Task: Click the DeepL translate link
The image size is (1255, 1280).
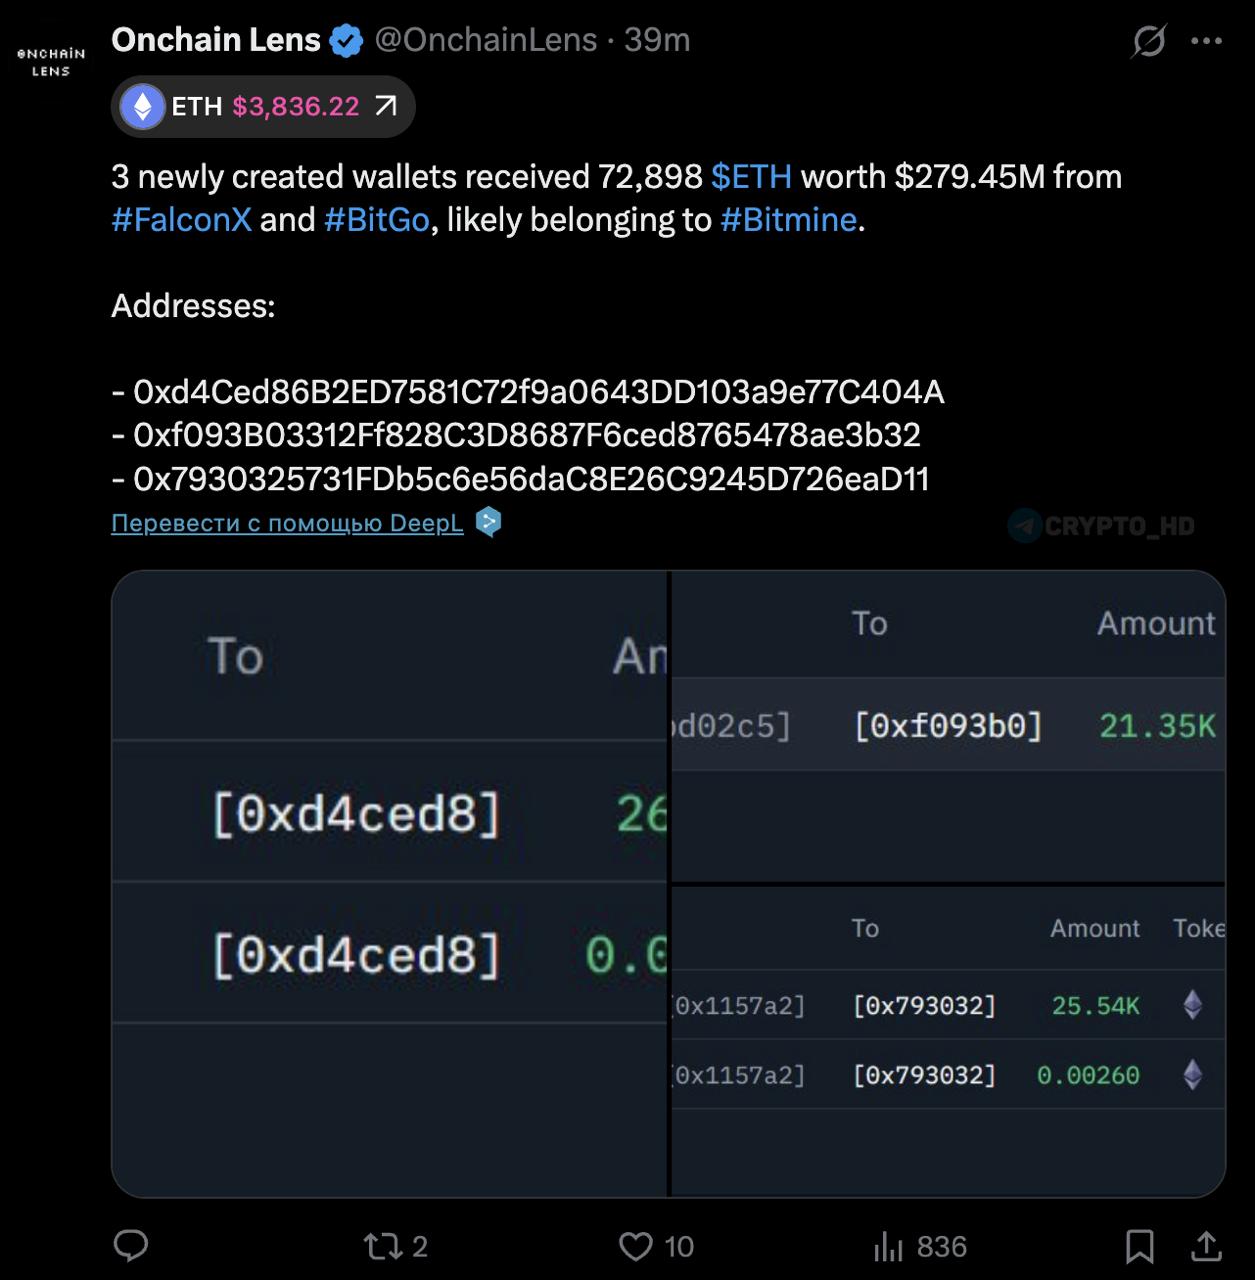Action: [287, 523]
